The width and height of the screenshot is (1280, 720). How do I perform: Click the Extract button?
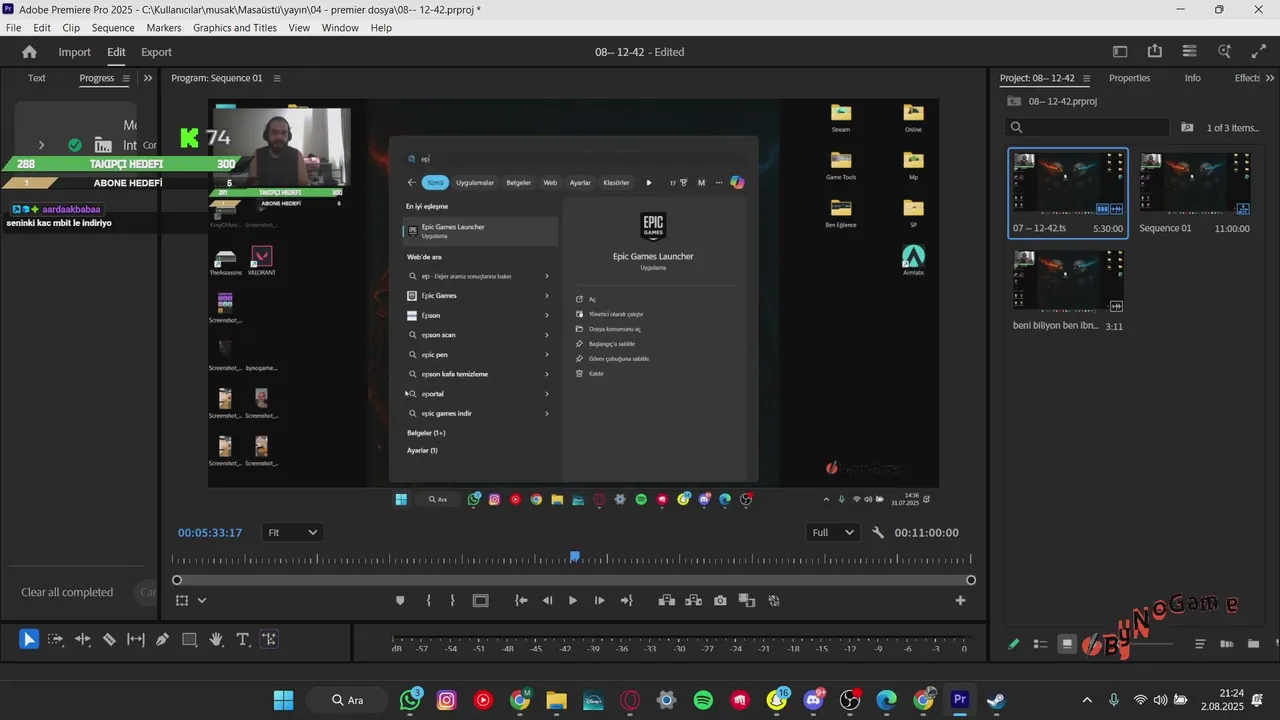[694, 600]
